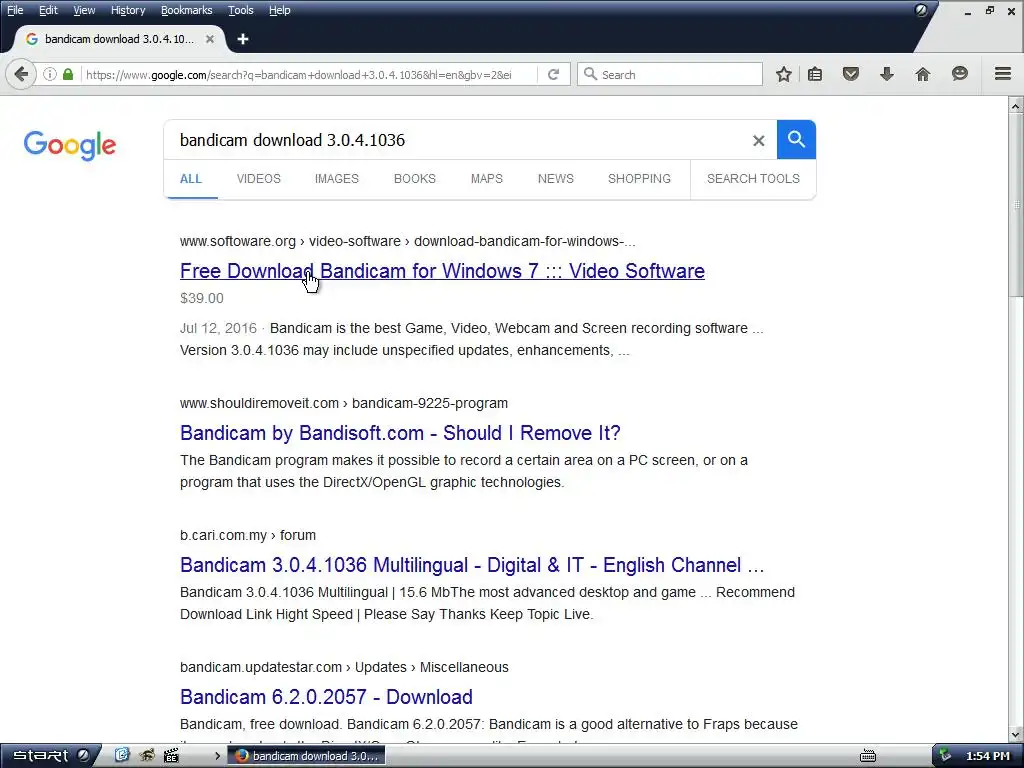The width and height of the screenshot is (1024, 768).
Task: Open the downloads arrow icon
Action: (886, 74)
